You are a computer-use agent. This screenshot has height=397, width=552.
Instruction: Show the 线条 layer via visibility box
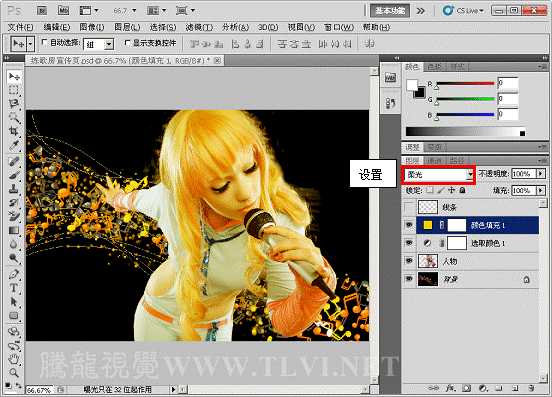[409, 207]
